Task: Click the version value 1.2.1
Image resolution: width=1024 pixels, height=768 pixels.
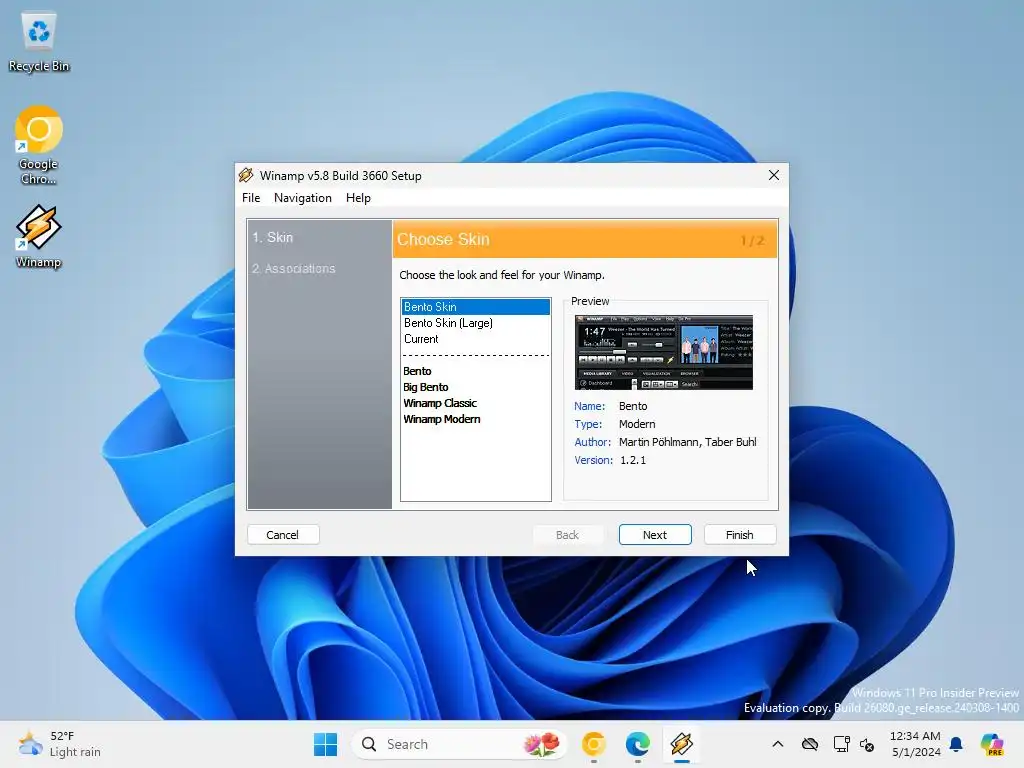Action: [x=633, y=460]
